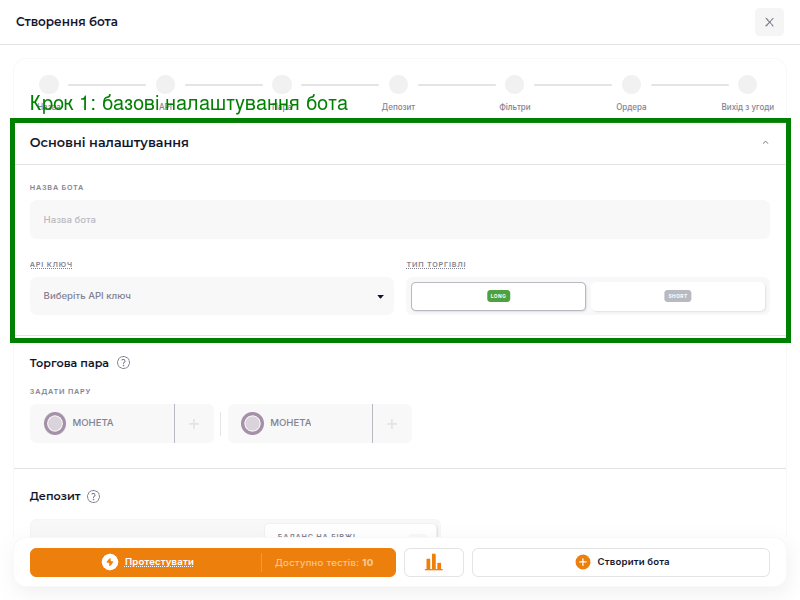Click the Назва бота input field
The height and width of the screenshot is (600, 800).
coord(399,219)
